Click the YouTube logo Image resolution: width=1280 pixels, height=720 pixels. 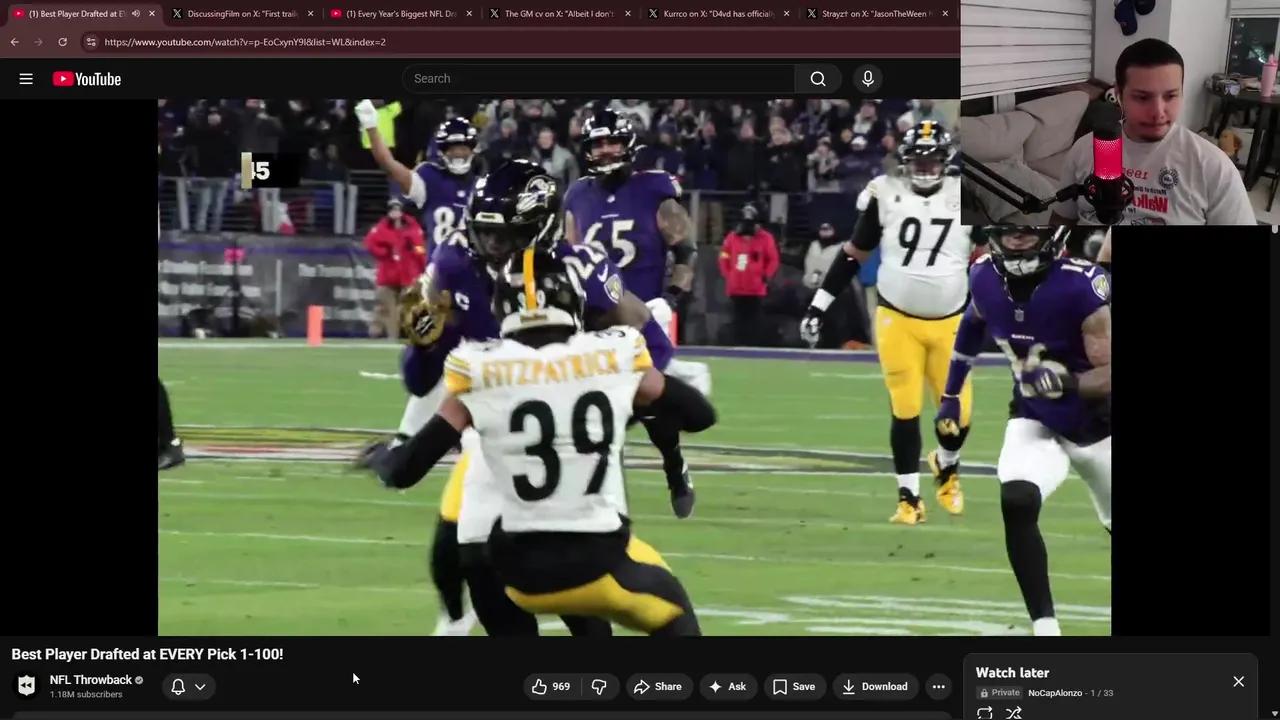[x=86, y=78]
